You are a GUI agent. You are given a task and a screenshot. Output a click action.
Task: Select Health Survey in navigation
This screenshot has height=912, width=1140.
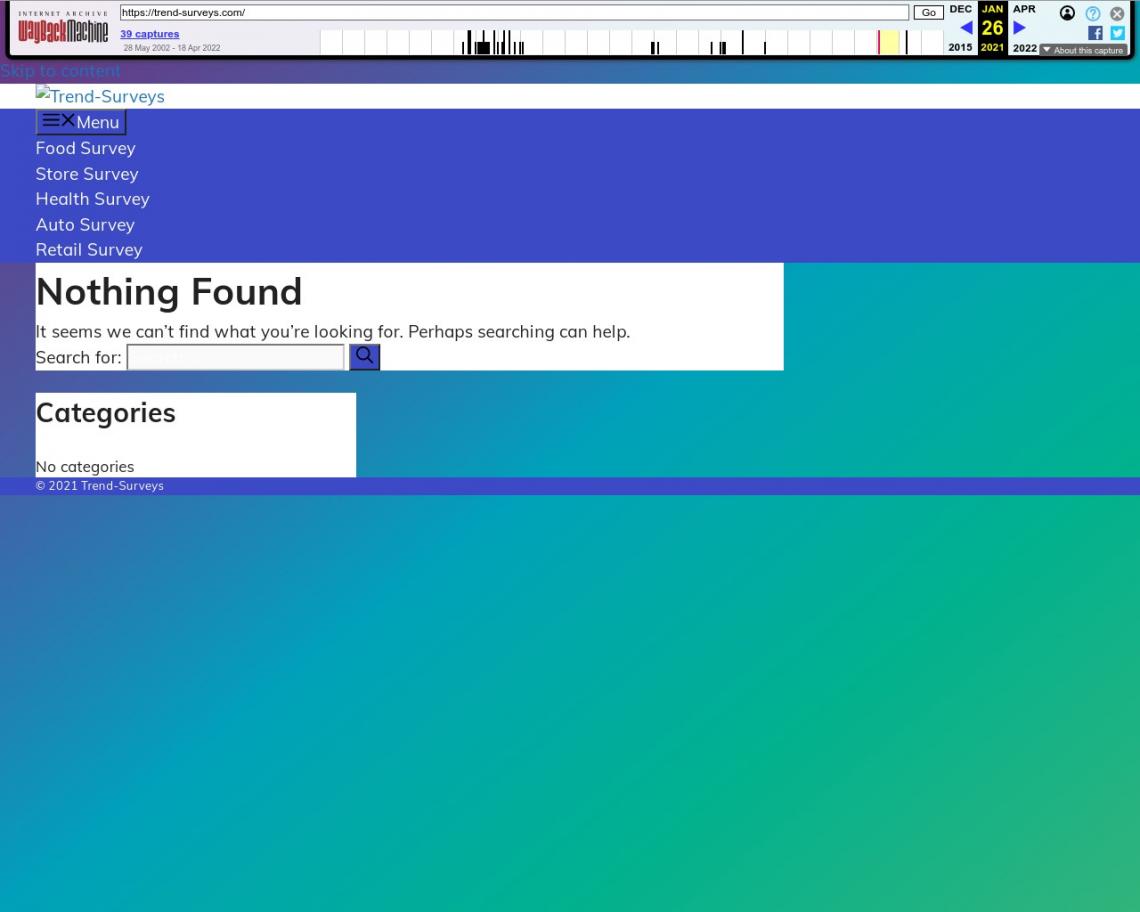(x=92, y=199)
